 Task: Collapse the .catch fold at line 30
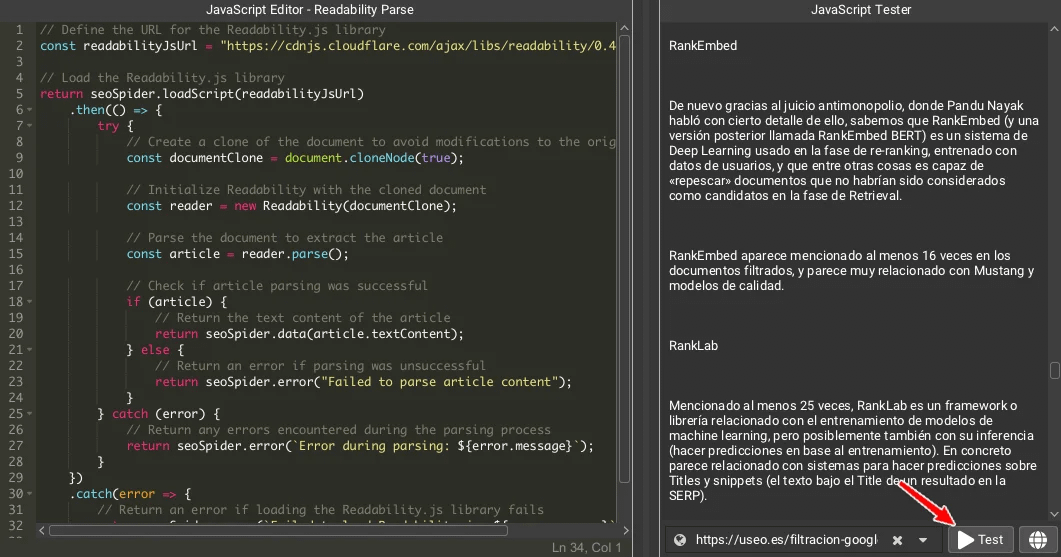click(30, 494)
